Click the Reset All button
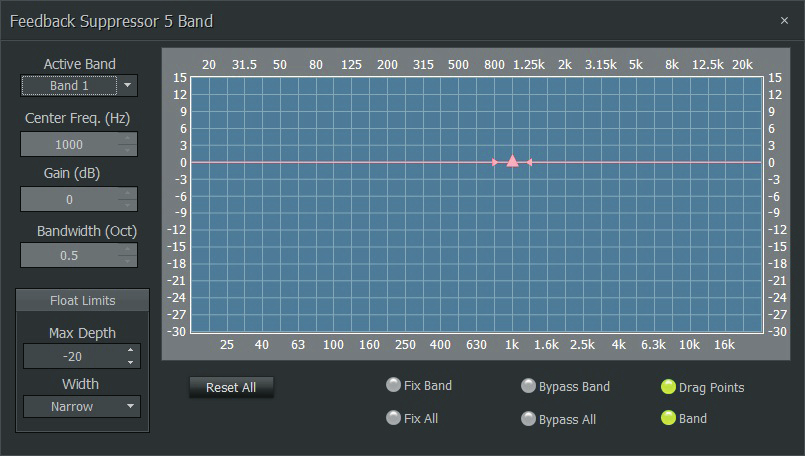The width and height of the screenshot is (805, 456). pyautogui.click(x=231, y=387)
